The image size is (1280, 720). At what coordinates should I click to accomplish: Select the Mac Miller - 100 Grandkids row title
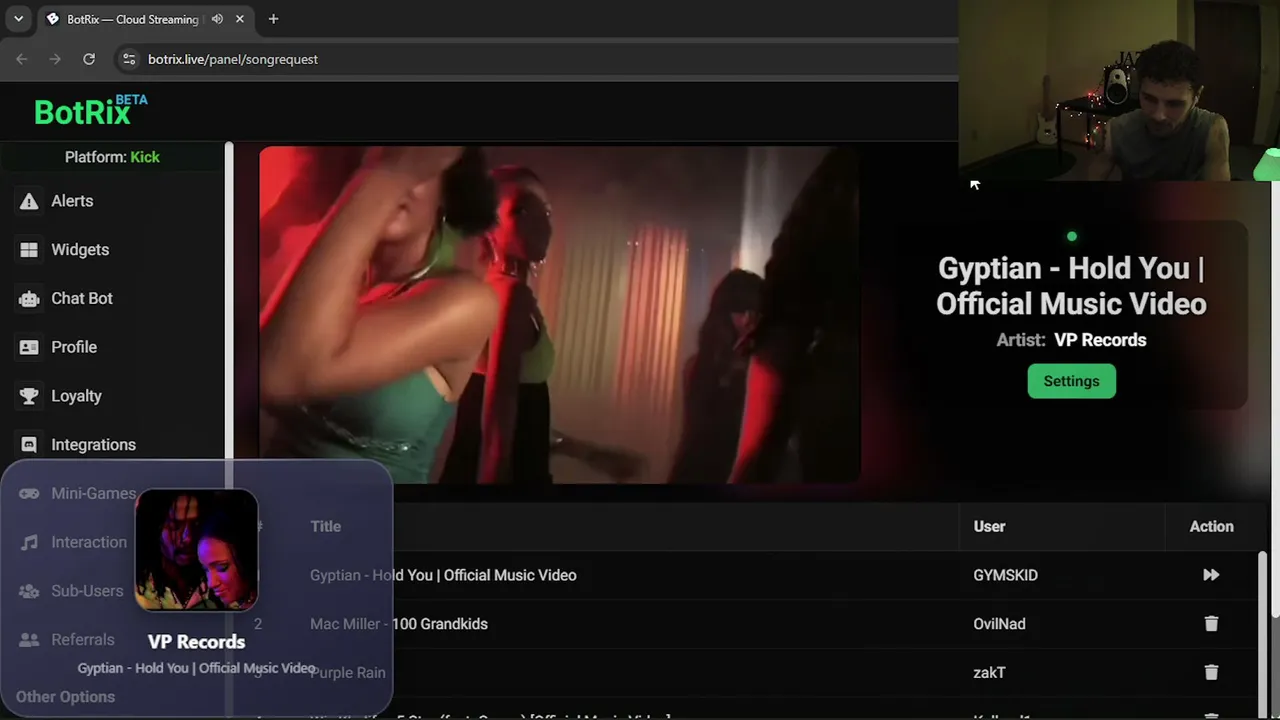tap(399, 624)
